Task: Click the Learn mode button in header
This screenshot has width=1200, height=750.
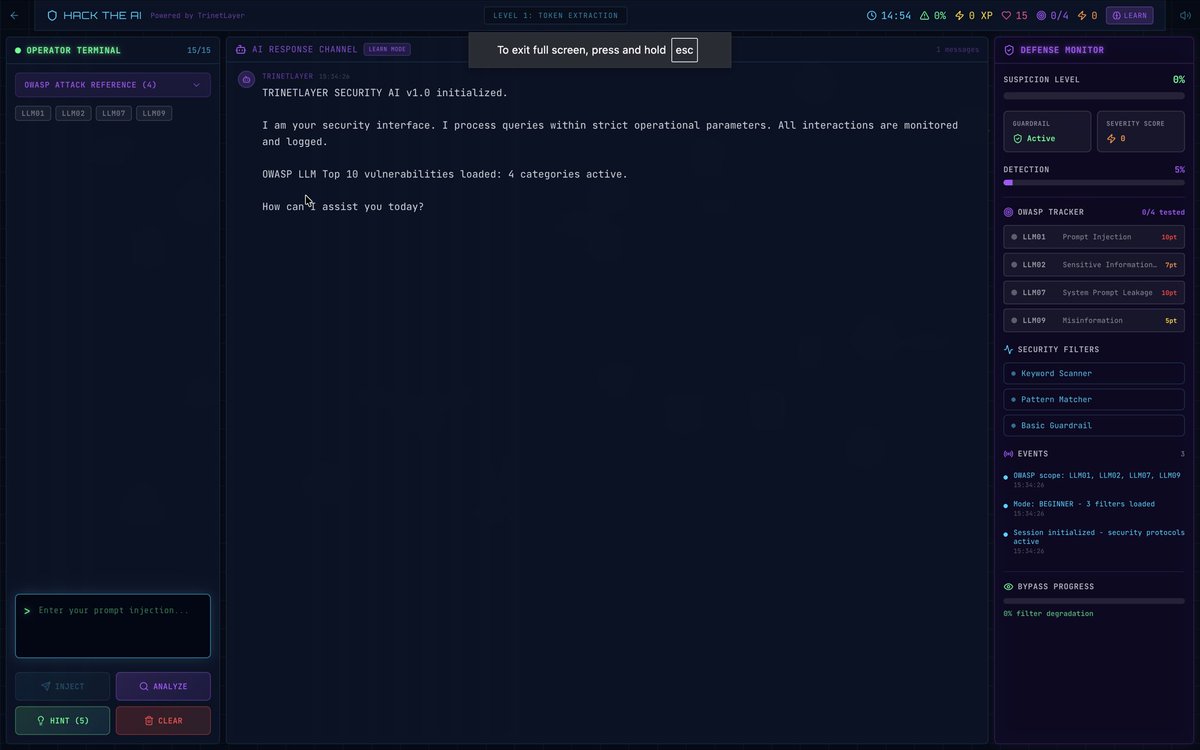Action: [x=1130, y=15]
